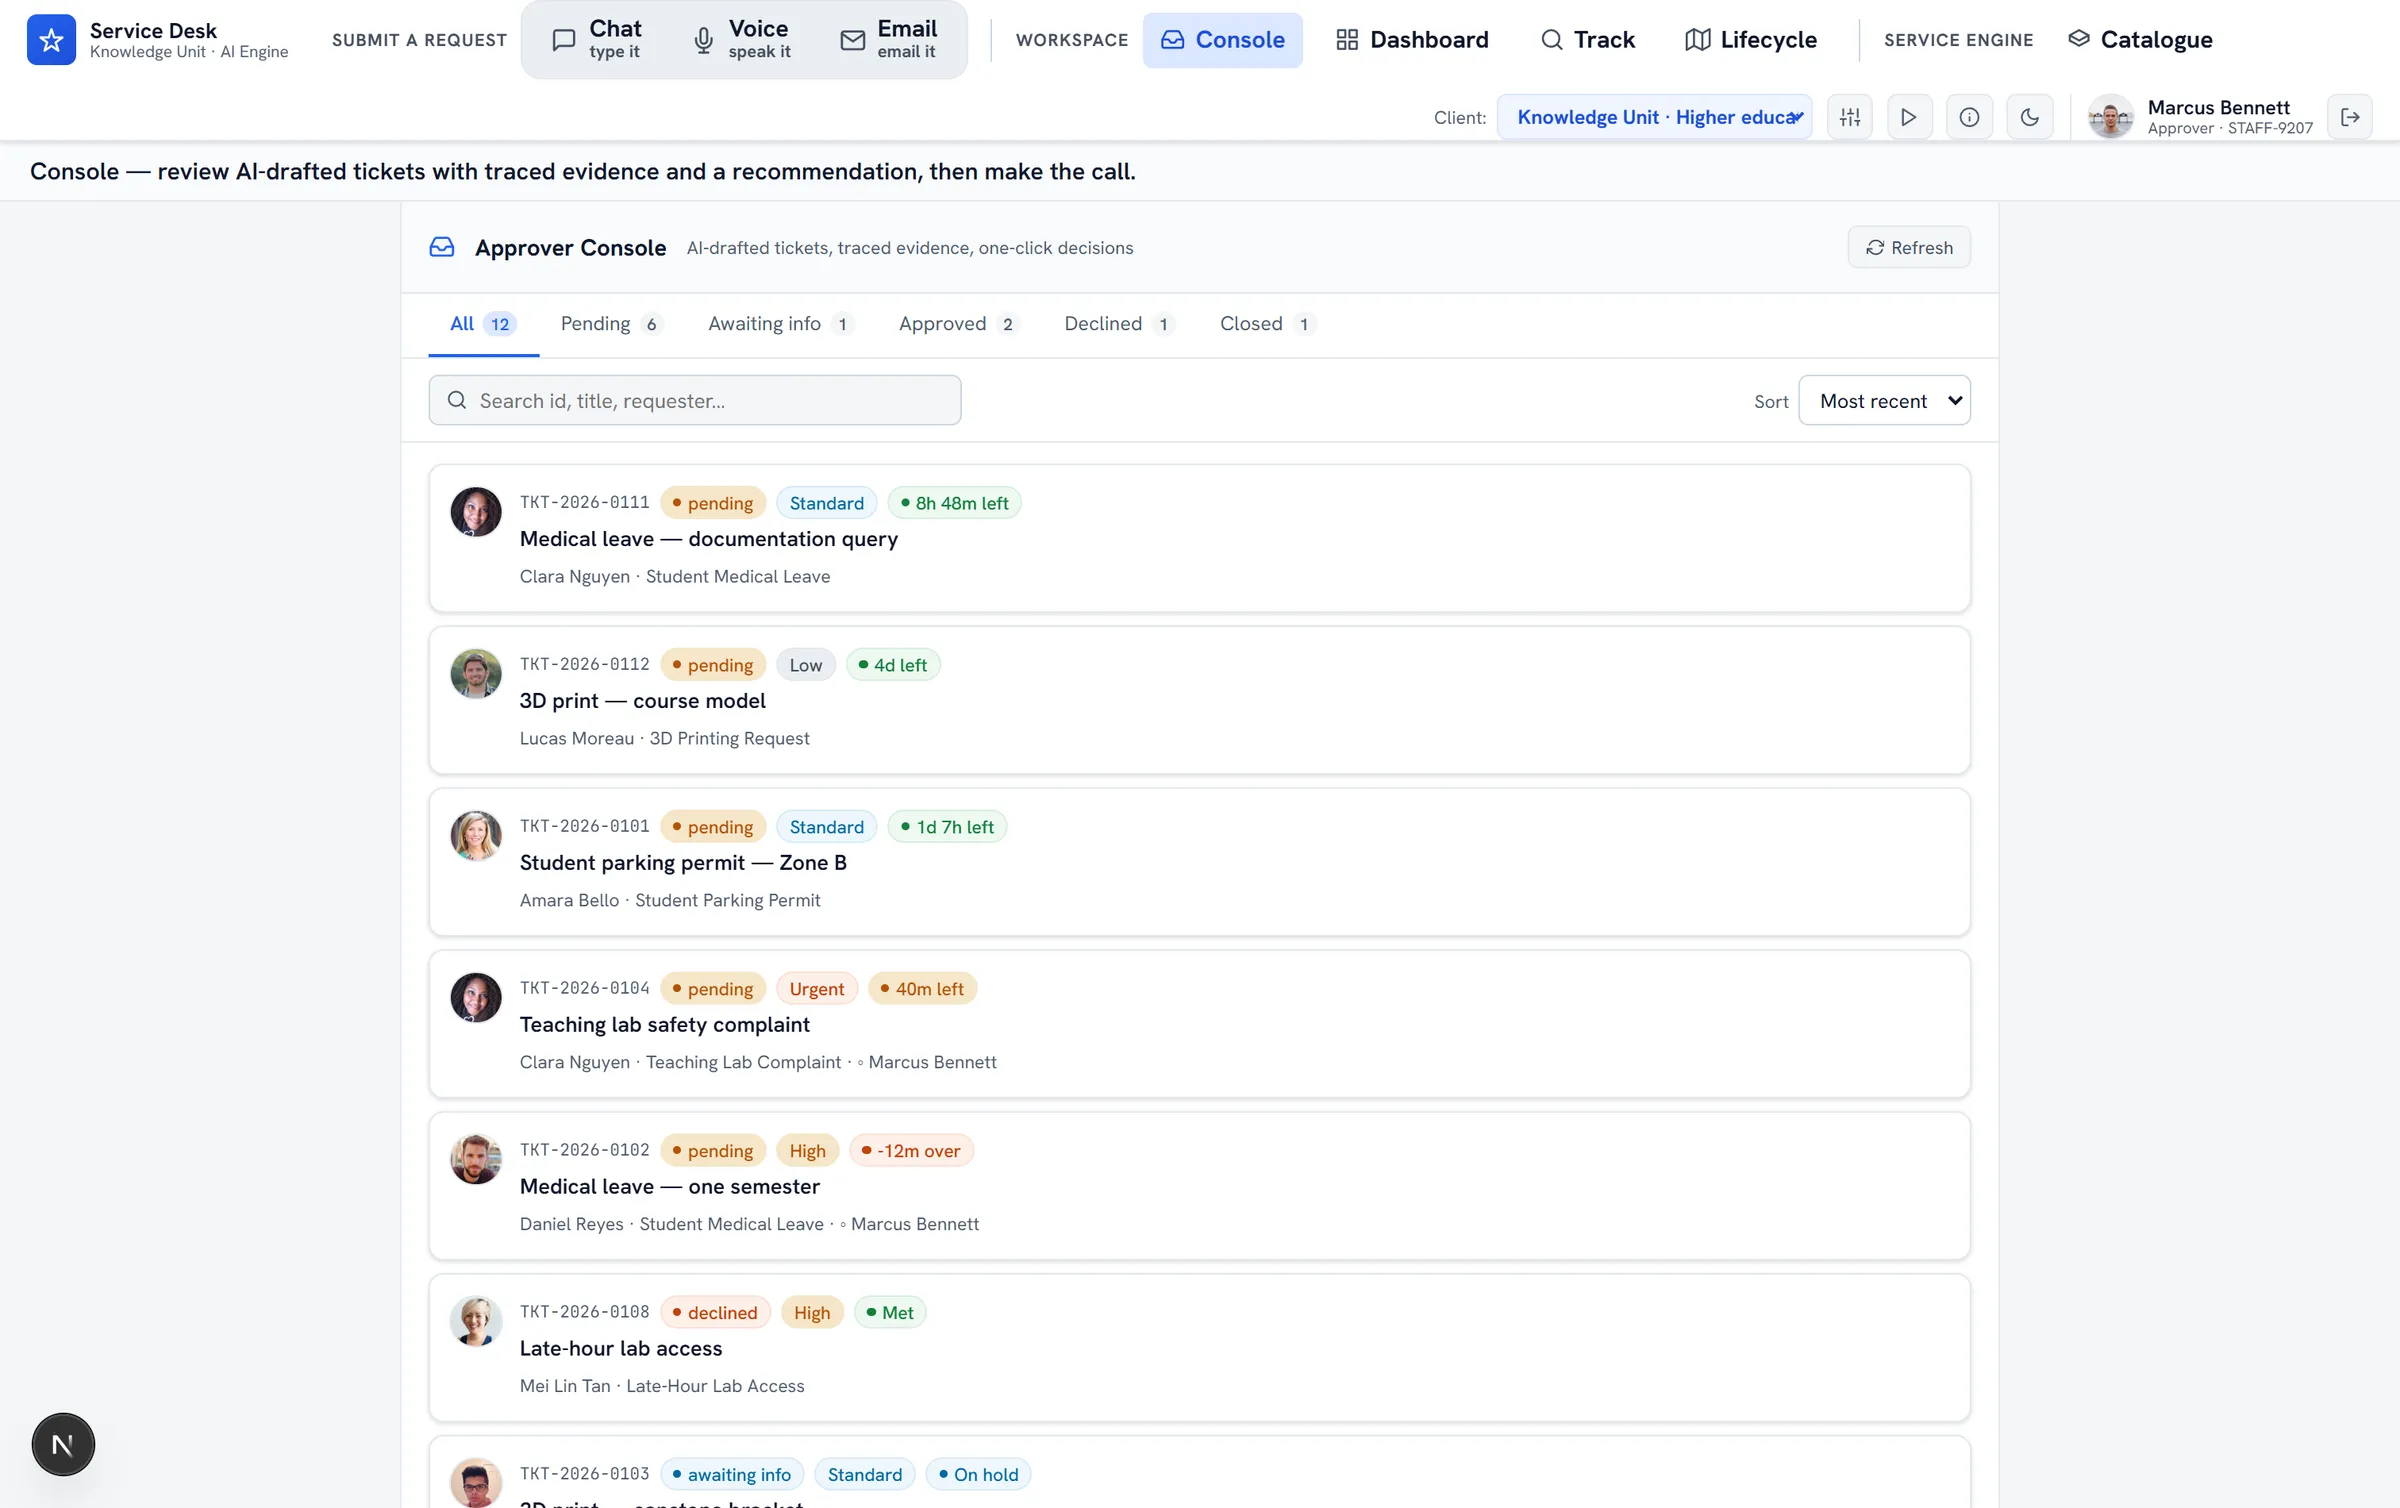Click the Catalogue layers icon

2079,39
